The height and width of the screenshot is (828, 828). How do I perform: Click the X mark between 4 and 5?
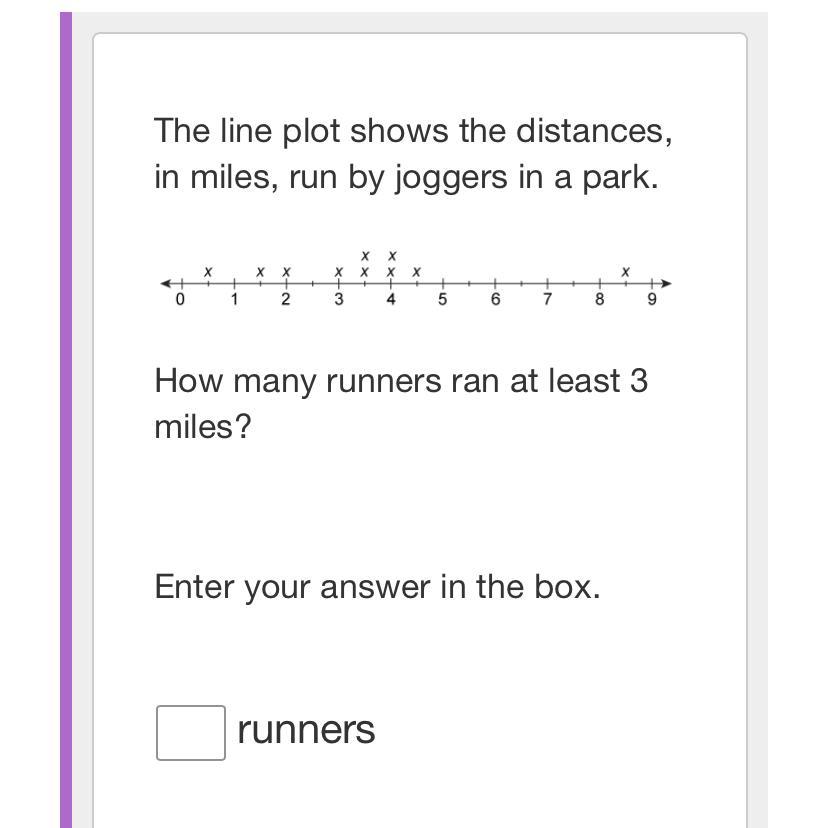[417, 272]
